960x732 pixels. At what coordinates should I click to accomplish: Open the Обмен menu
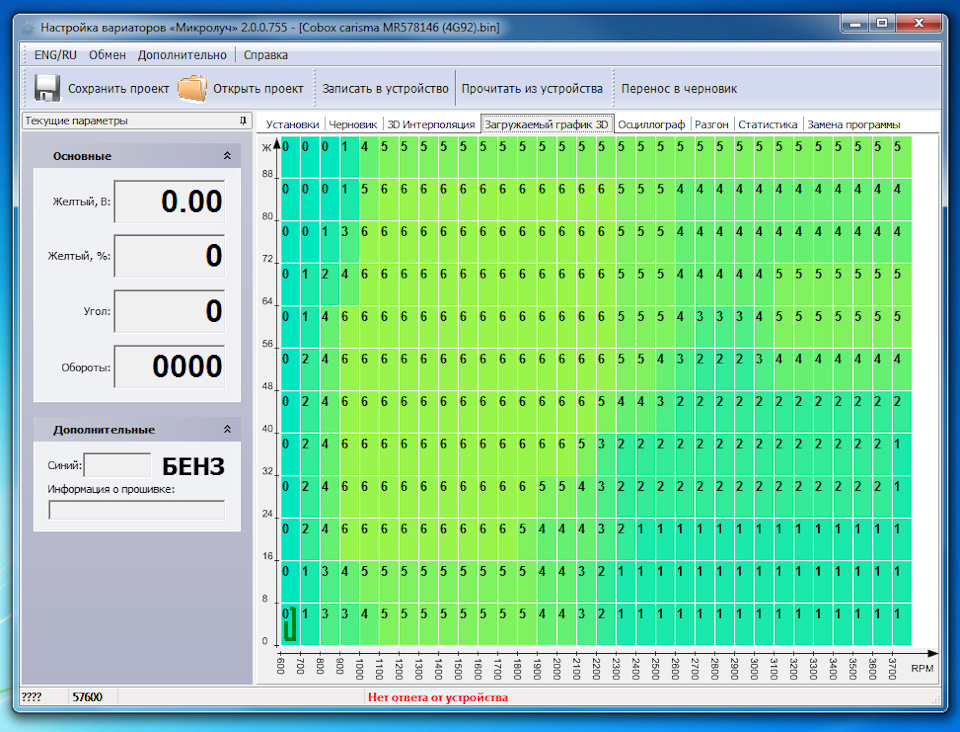point(107,55)
